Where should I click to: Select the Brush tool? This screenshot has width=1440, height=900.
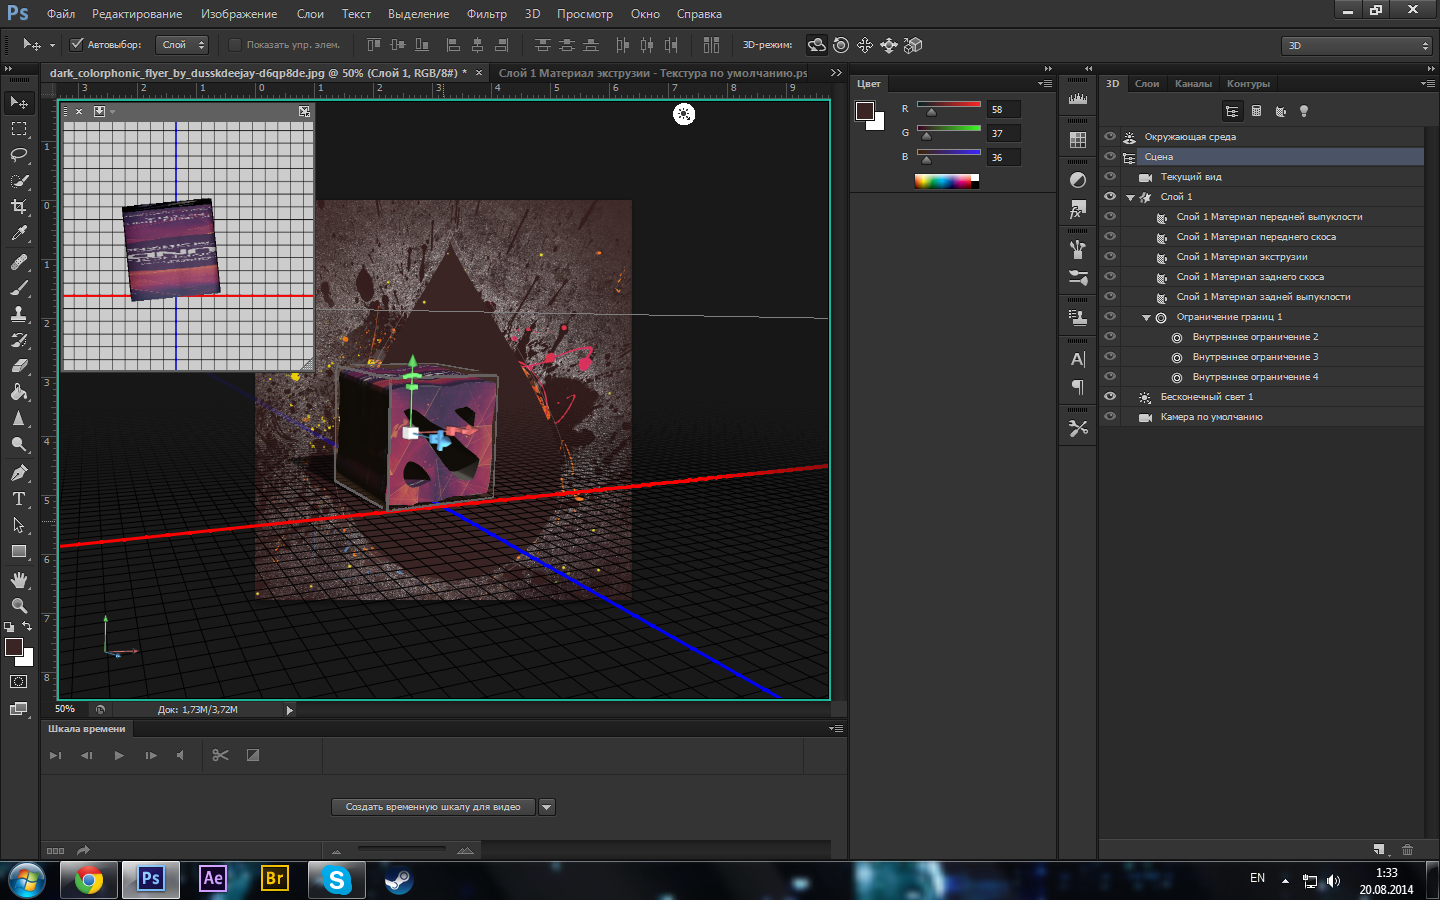[19, 288]
